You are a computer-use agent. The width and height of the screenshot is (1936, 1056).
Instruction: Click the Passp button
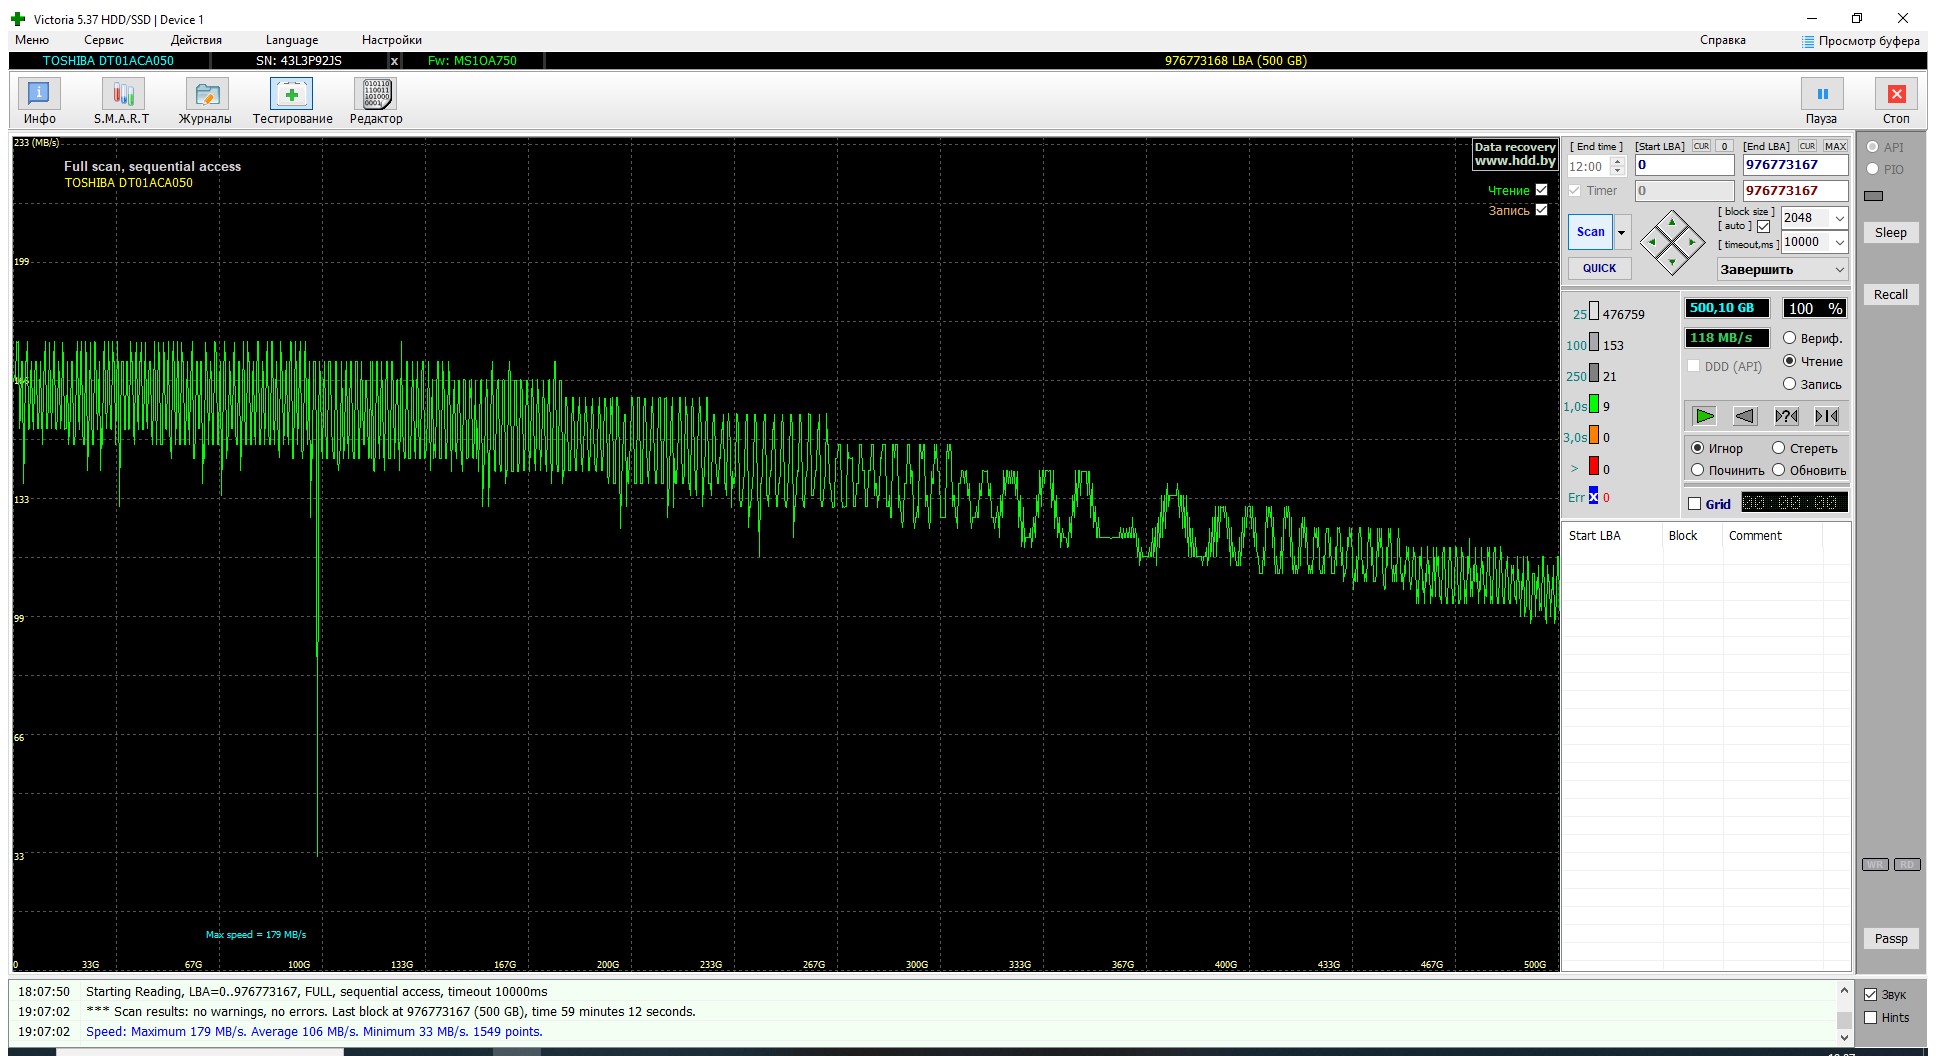[x=1890, y=939]
